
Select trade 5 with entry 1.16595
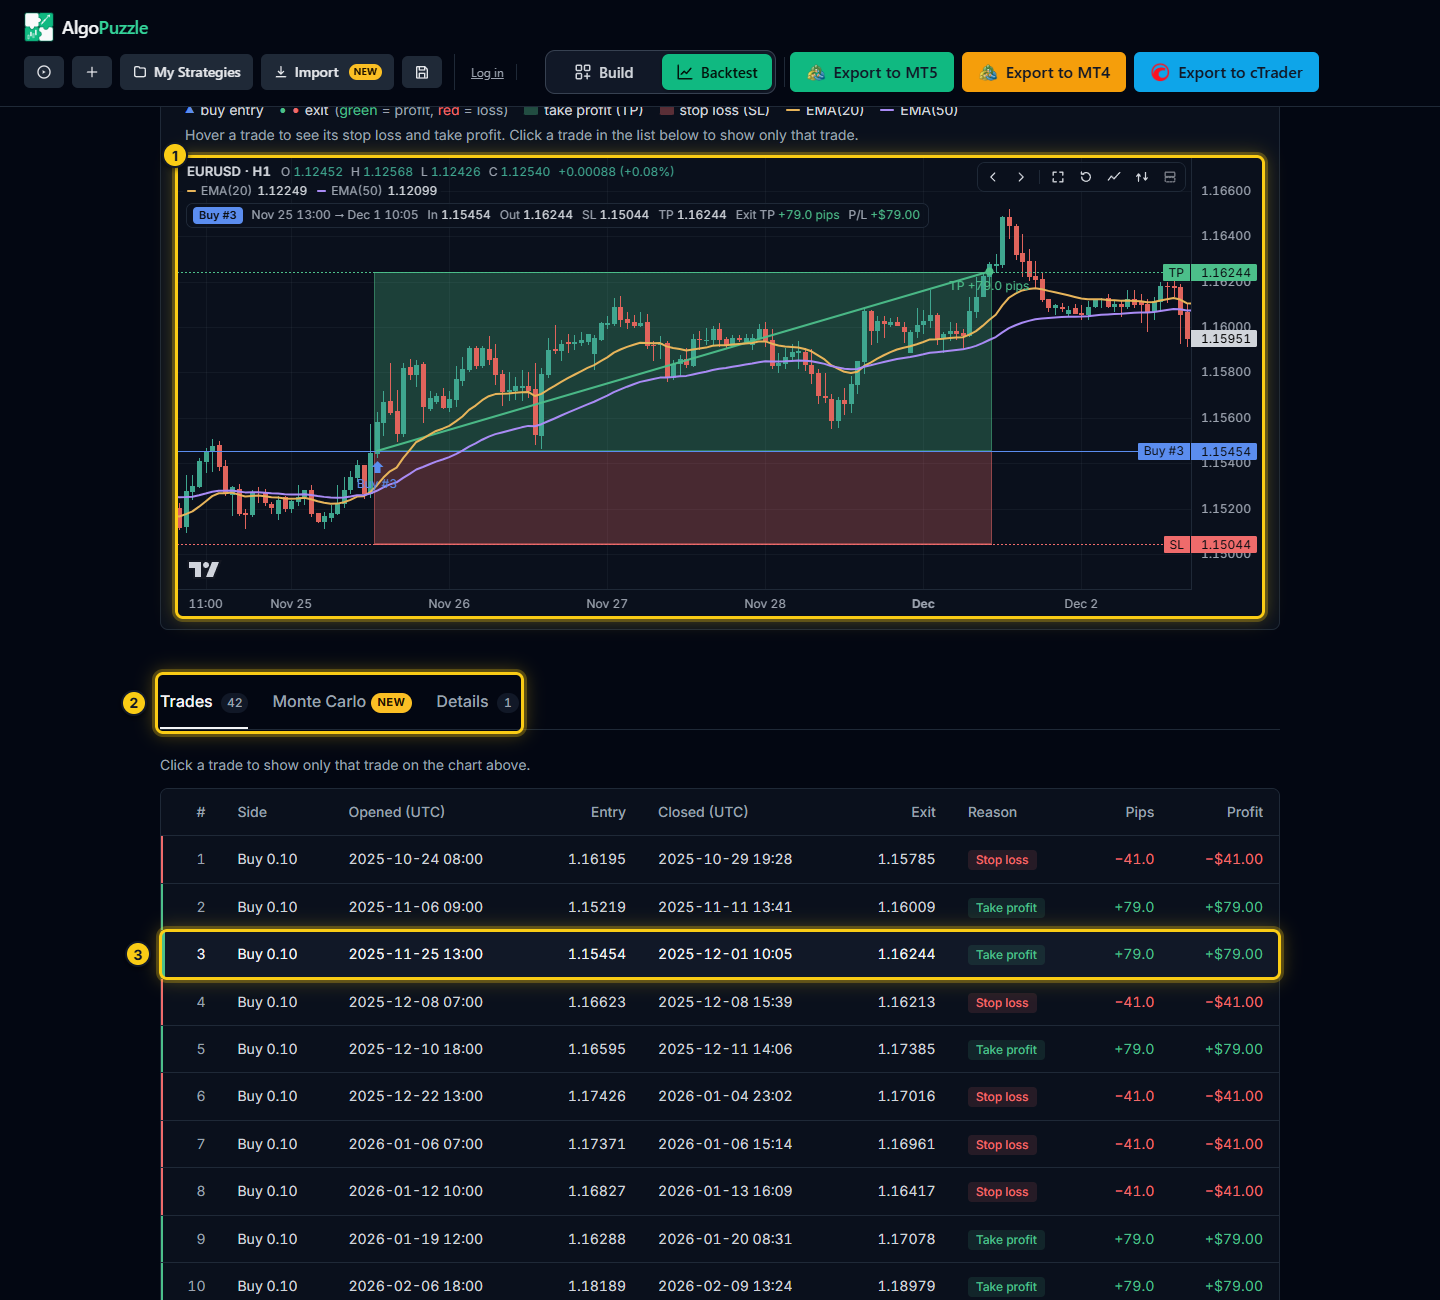click(720, 1049)
